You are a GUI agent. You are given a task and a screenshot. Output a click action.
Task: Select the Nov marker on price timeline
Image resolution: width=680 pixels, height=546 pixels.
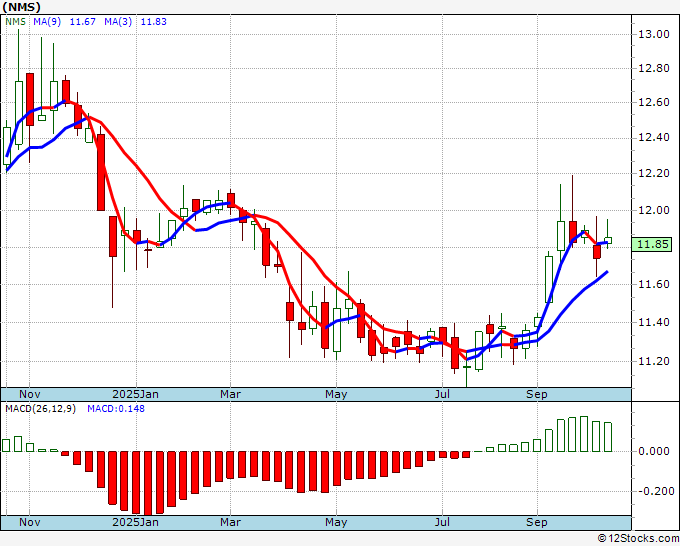pos(30,394)
